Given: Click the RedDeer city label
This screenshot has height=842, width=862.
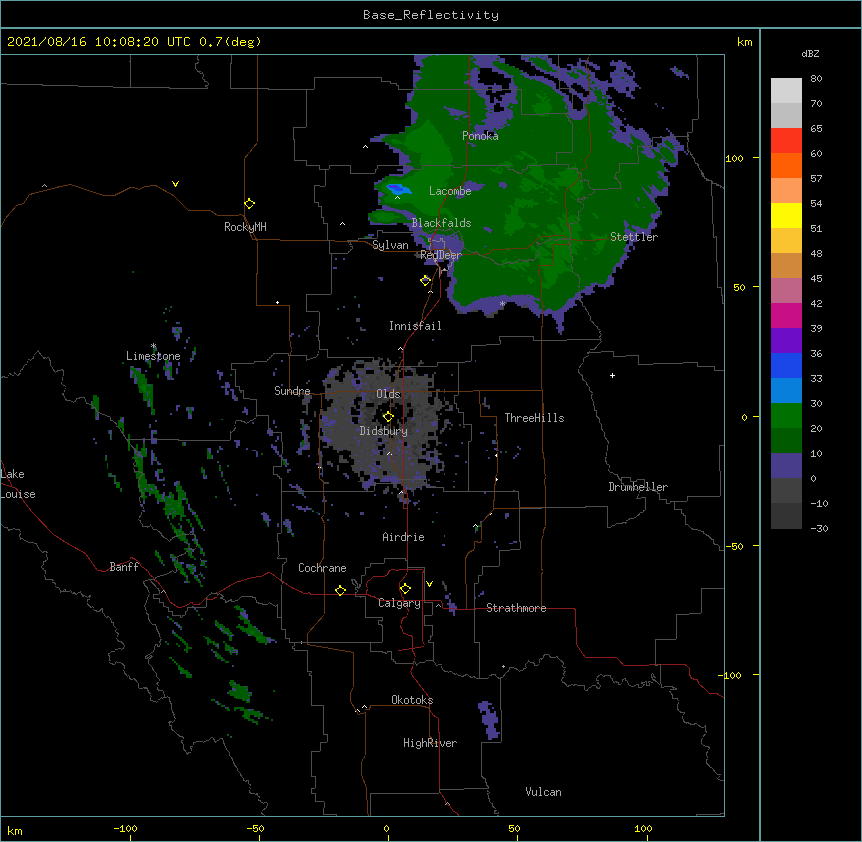Looking at the screenshot, I should 440,255.
